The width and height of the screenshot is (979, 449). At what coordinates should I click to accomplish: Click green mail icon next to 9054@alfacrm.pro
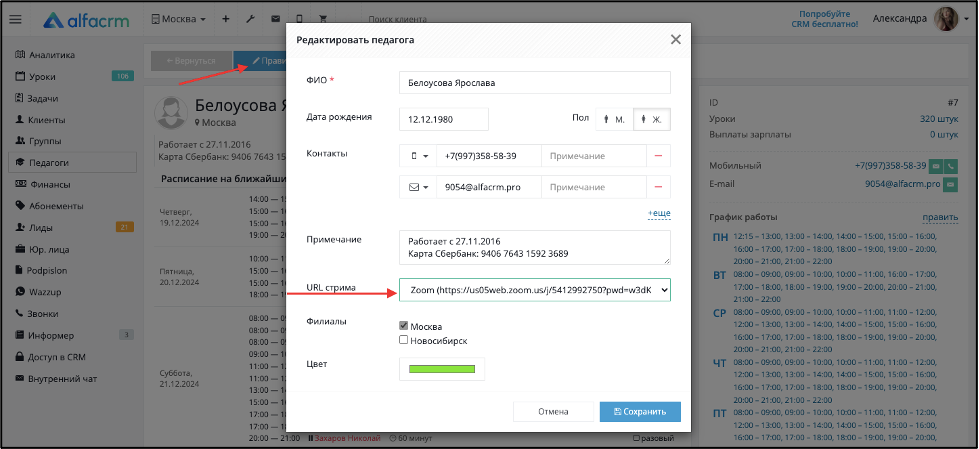coord(950,184)
